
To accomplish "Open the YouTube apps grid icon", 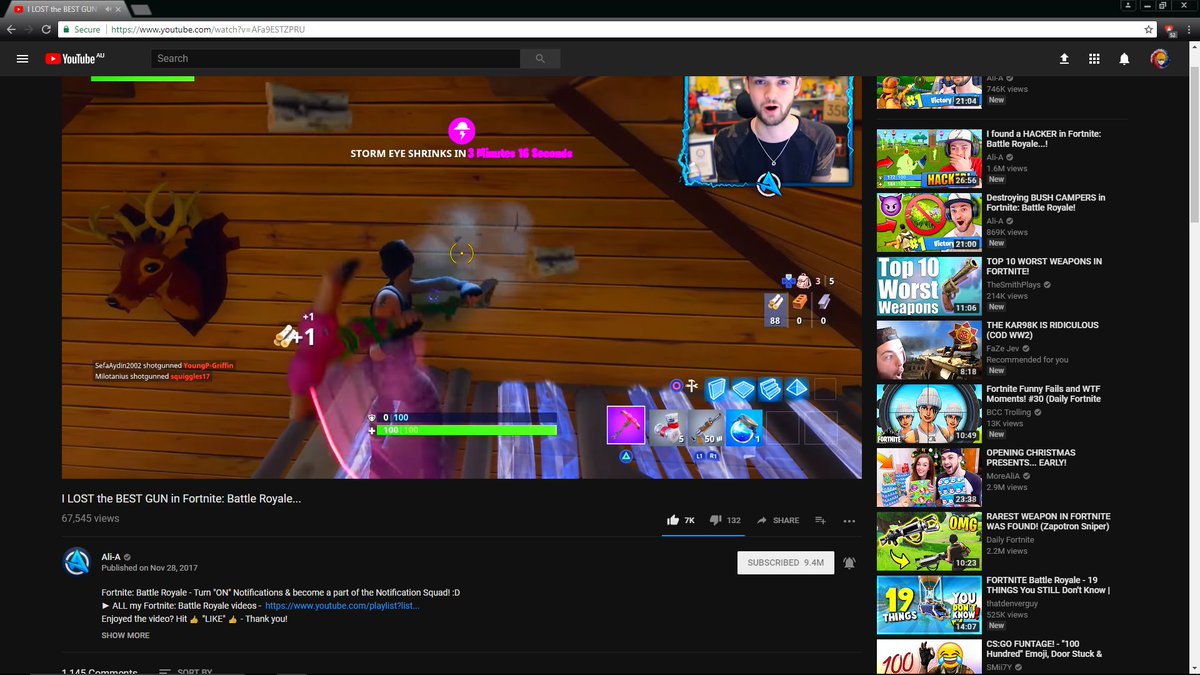I will (x=1094, y=59).
